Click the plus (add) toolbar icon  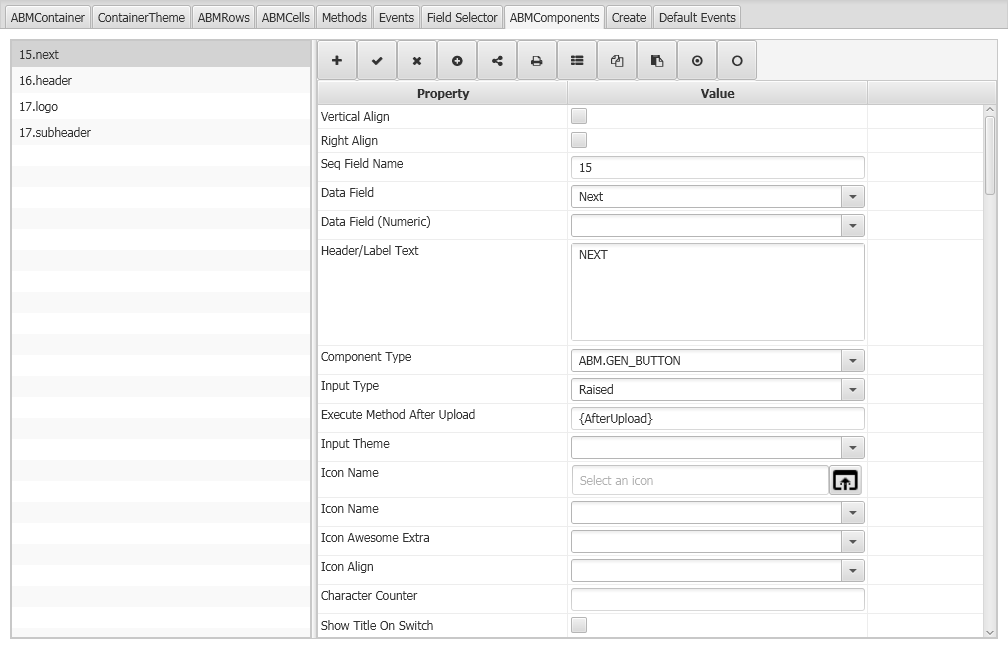337,61
